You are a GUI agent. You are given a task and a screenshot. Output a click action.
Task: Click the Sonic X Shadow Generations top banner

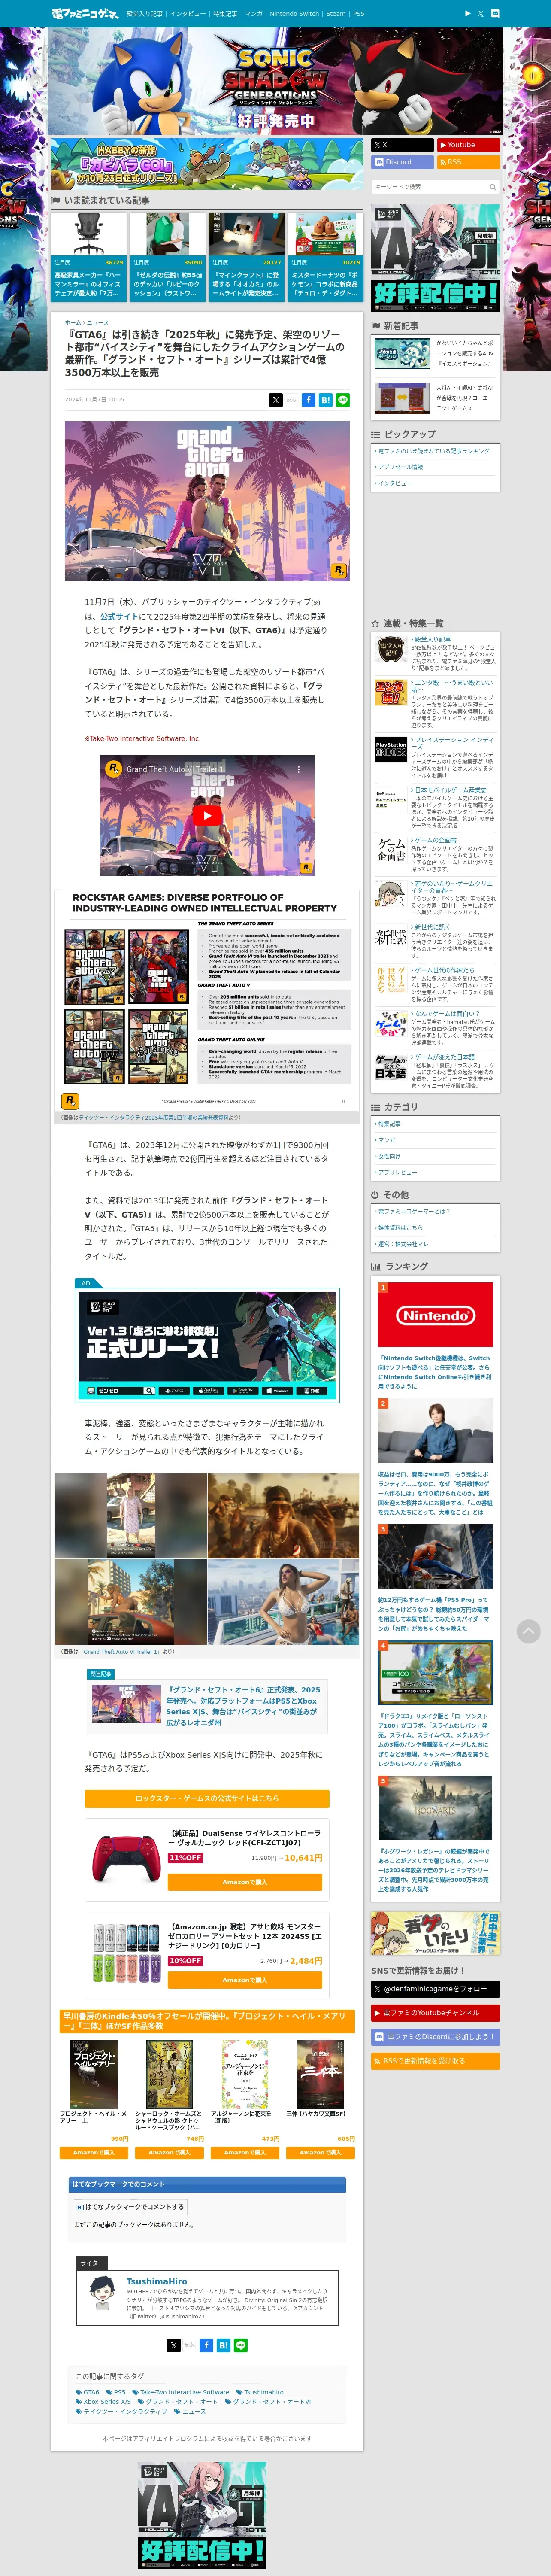tap(276, 81)
